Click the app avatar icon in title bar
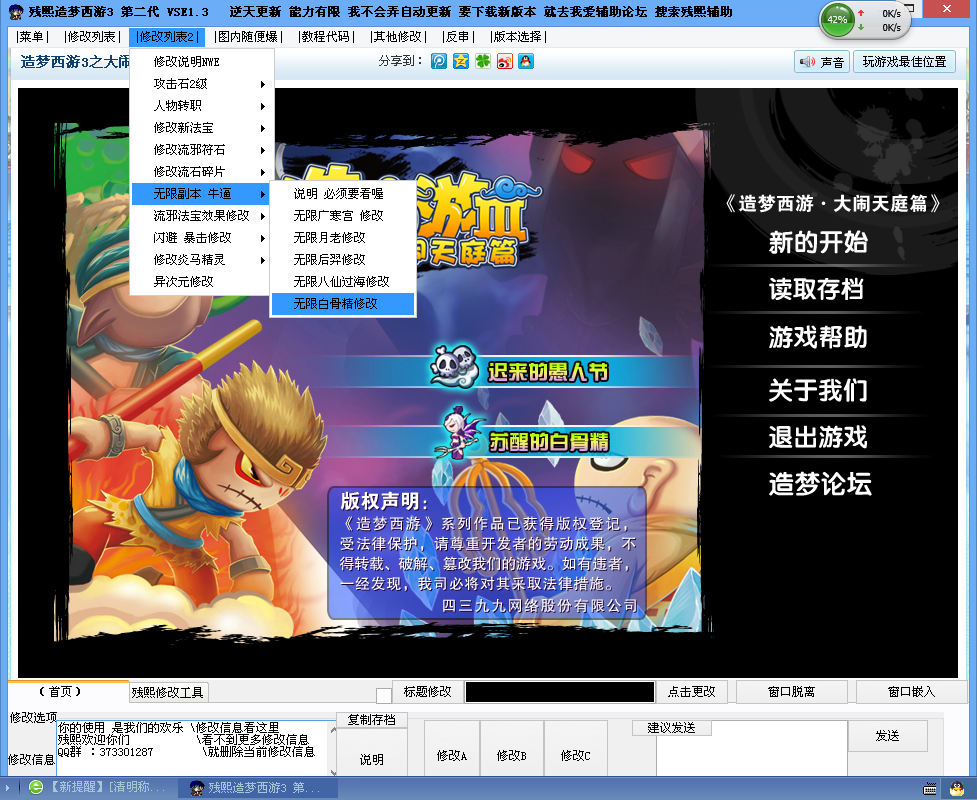Viewport: 977px width, 800px height. (16, 11)
